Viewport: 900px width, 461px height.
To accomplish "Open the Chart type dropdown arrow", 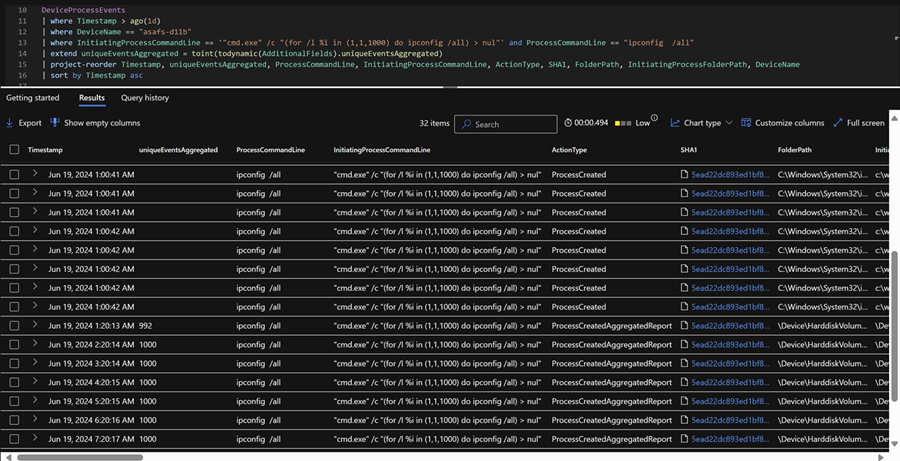I will click(x=729, y=123).
